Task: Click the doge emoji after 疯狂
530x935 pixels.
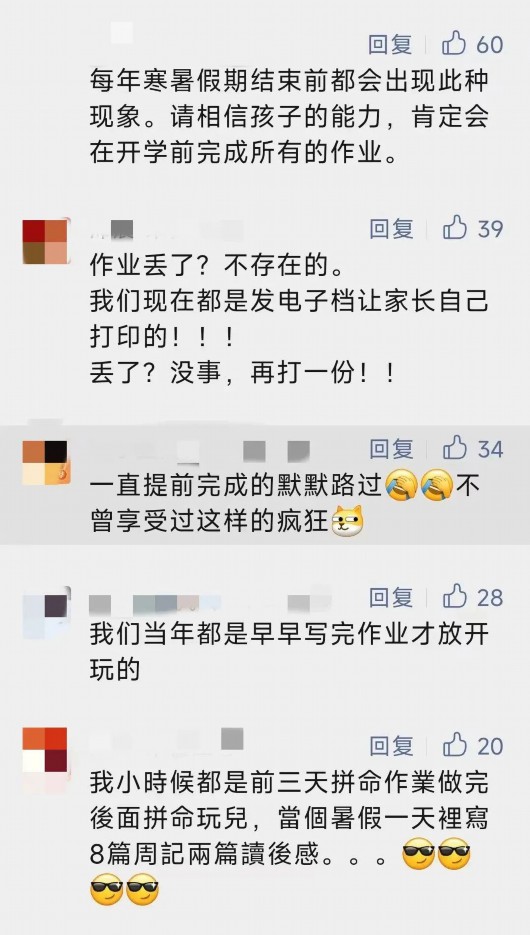Action: pos(347,521)
